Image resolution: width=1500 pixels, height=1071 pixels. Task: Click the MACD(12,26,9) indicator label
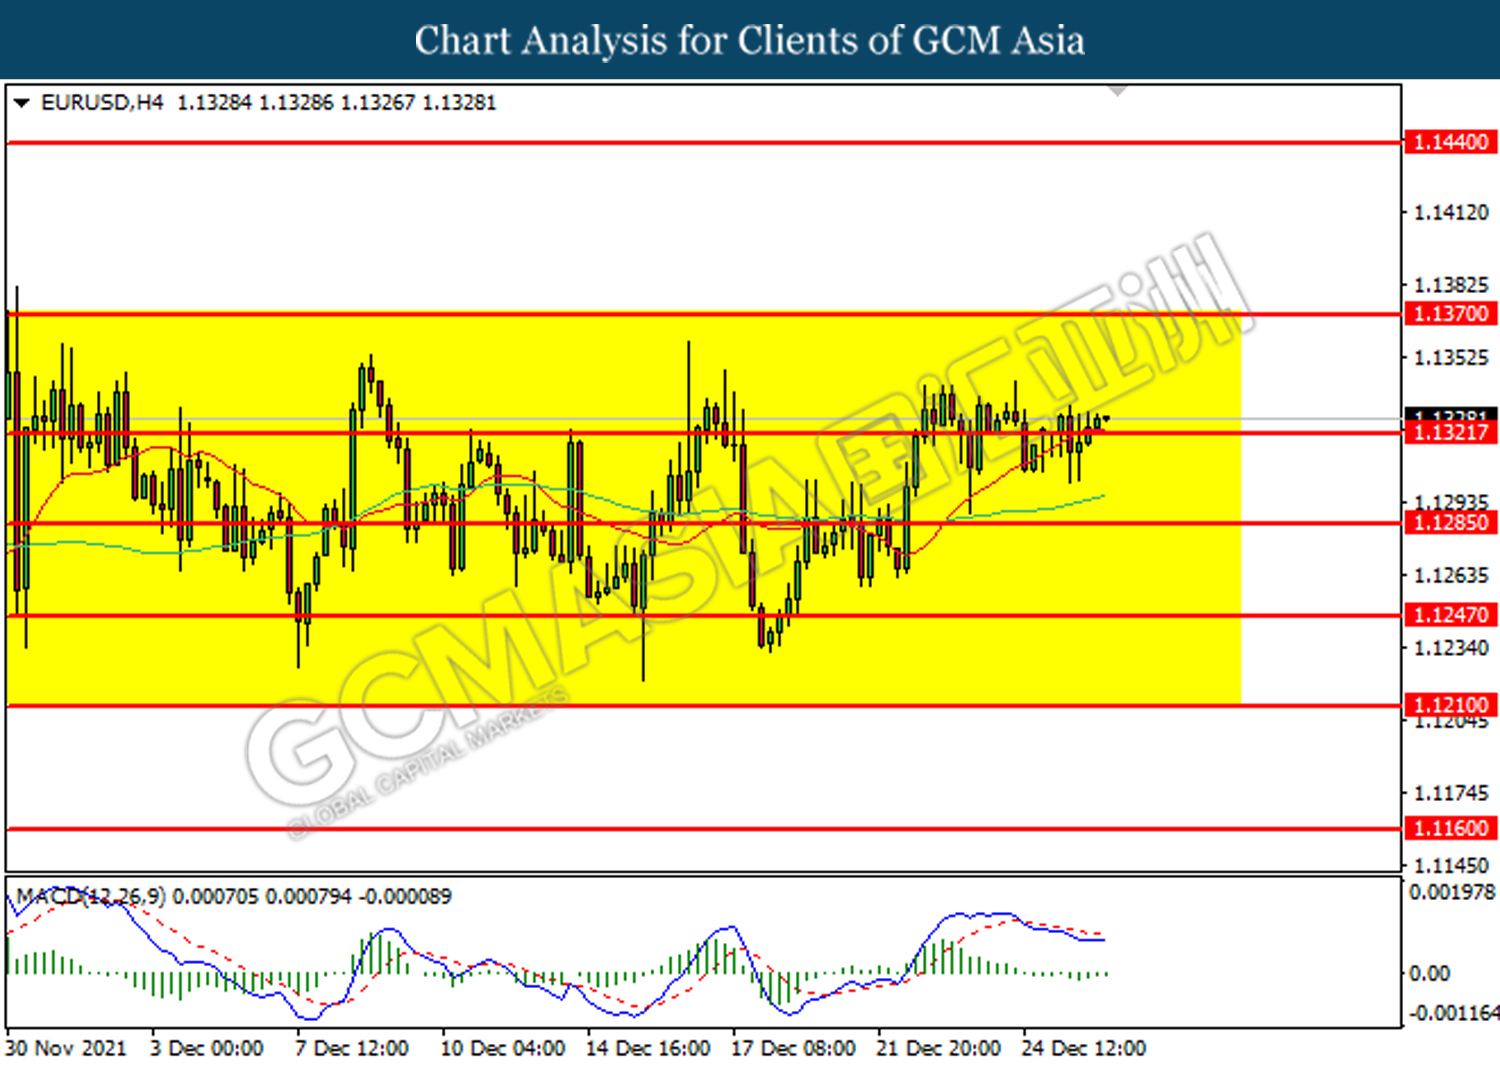pos(91,896)
